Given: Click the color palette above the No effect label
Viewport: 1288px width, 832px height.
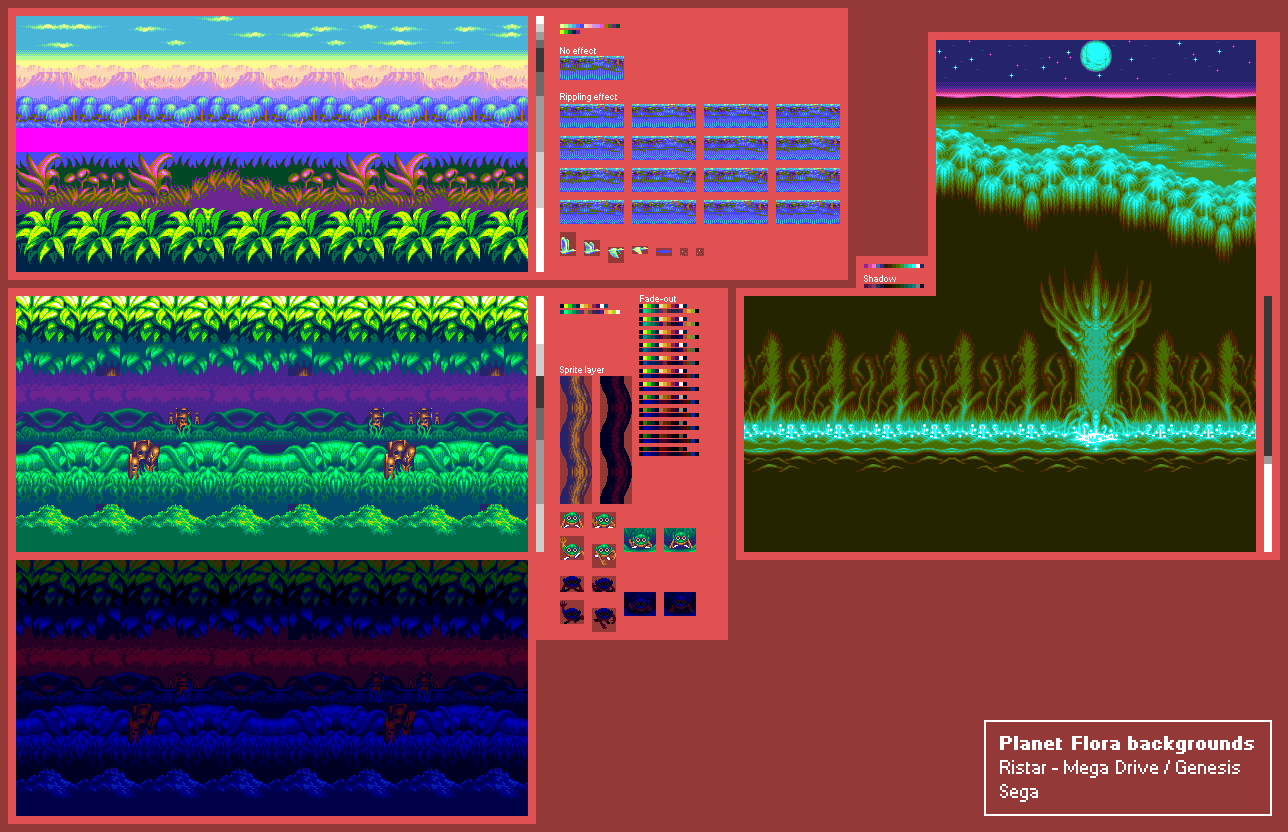Looking at the screenshot, I should point(590,29).
